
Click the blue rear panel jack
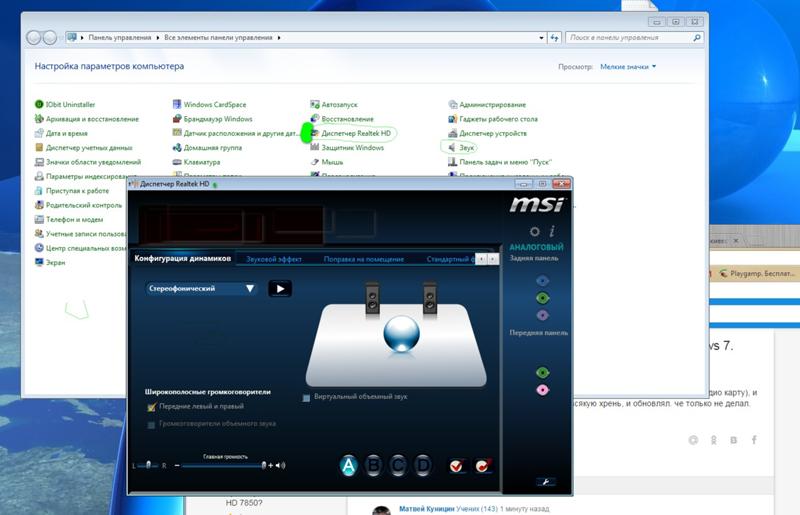(x=542, y=281)
